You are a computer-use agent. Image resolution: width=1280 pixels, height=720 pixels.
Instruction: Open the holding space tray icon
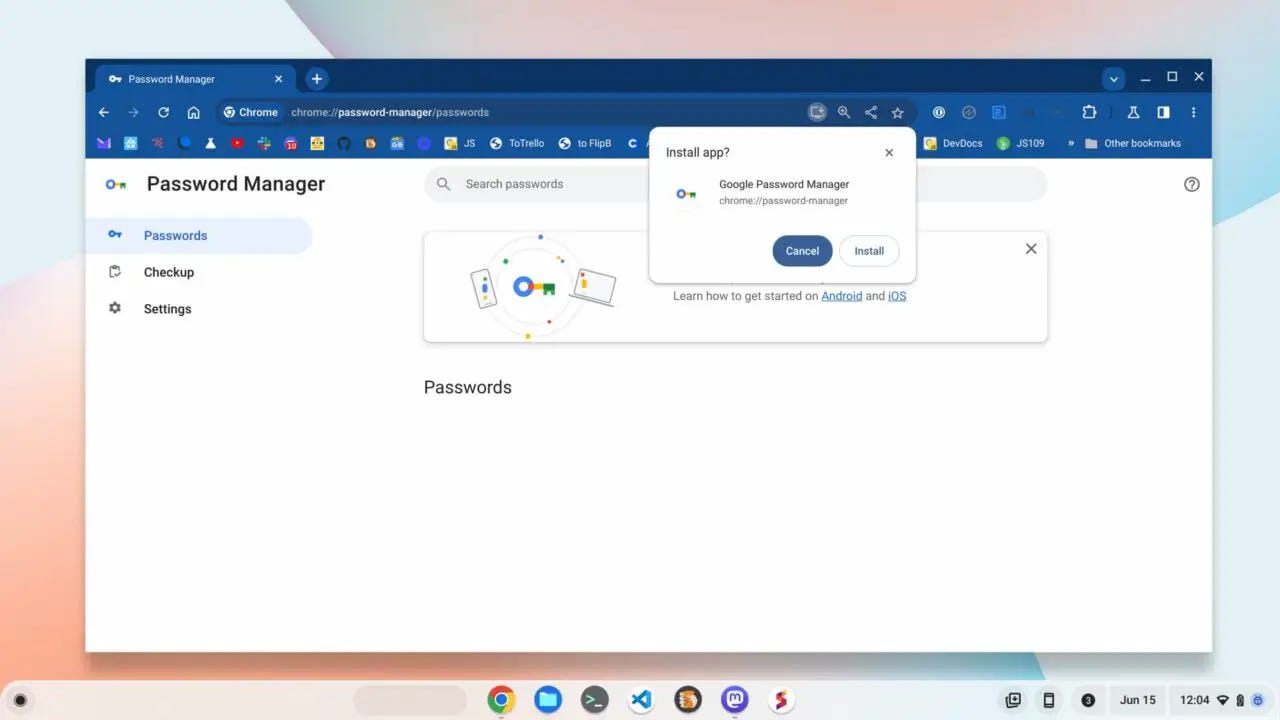point(1013,700)
